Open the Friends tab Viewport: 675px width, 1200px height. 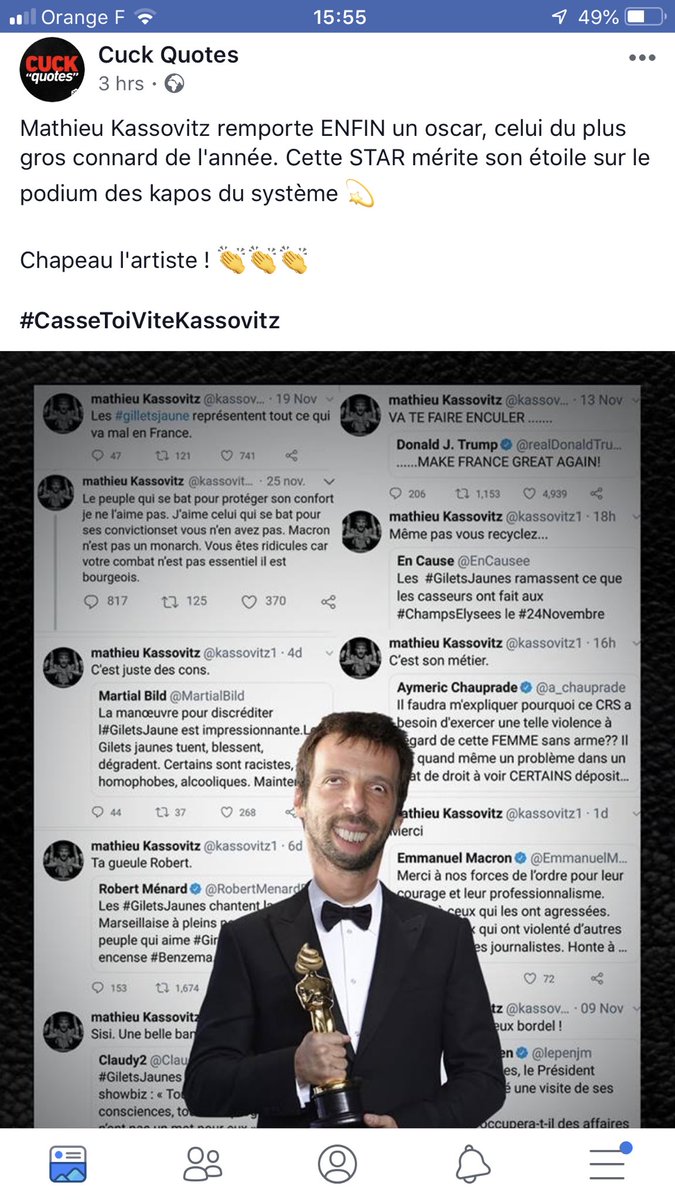pyautogui.click(x=203, y=1163)
